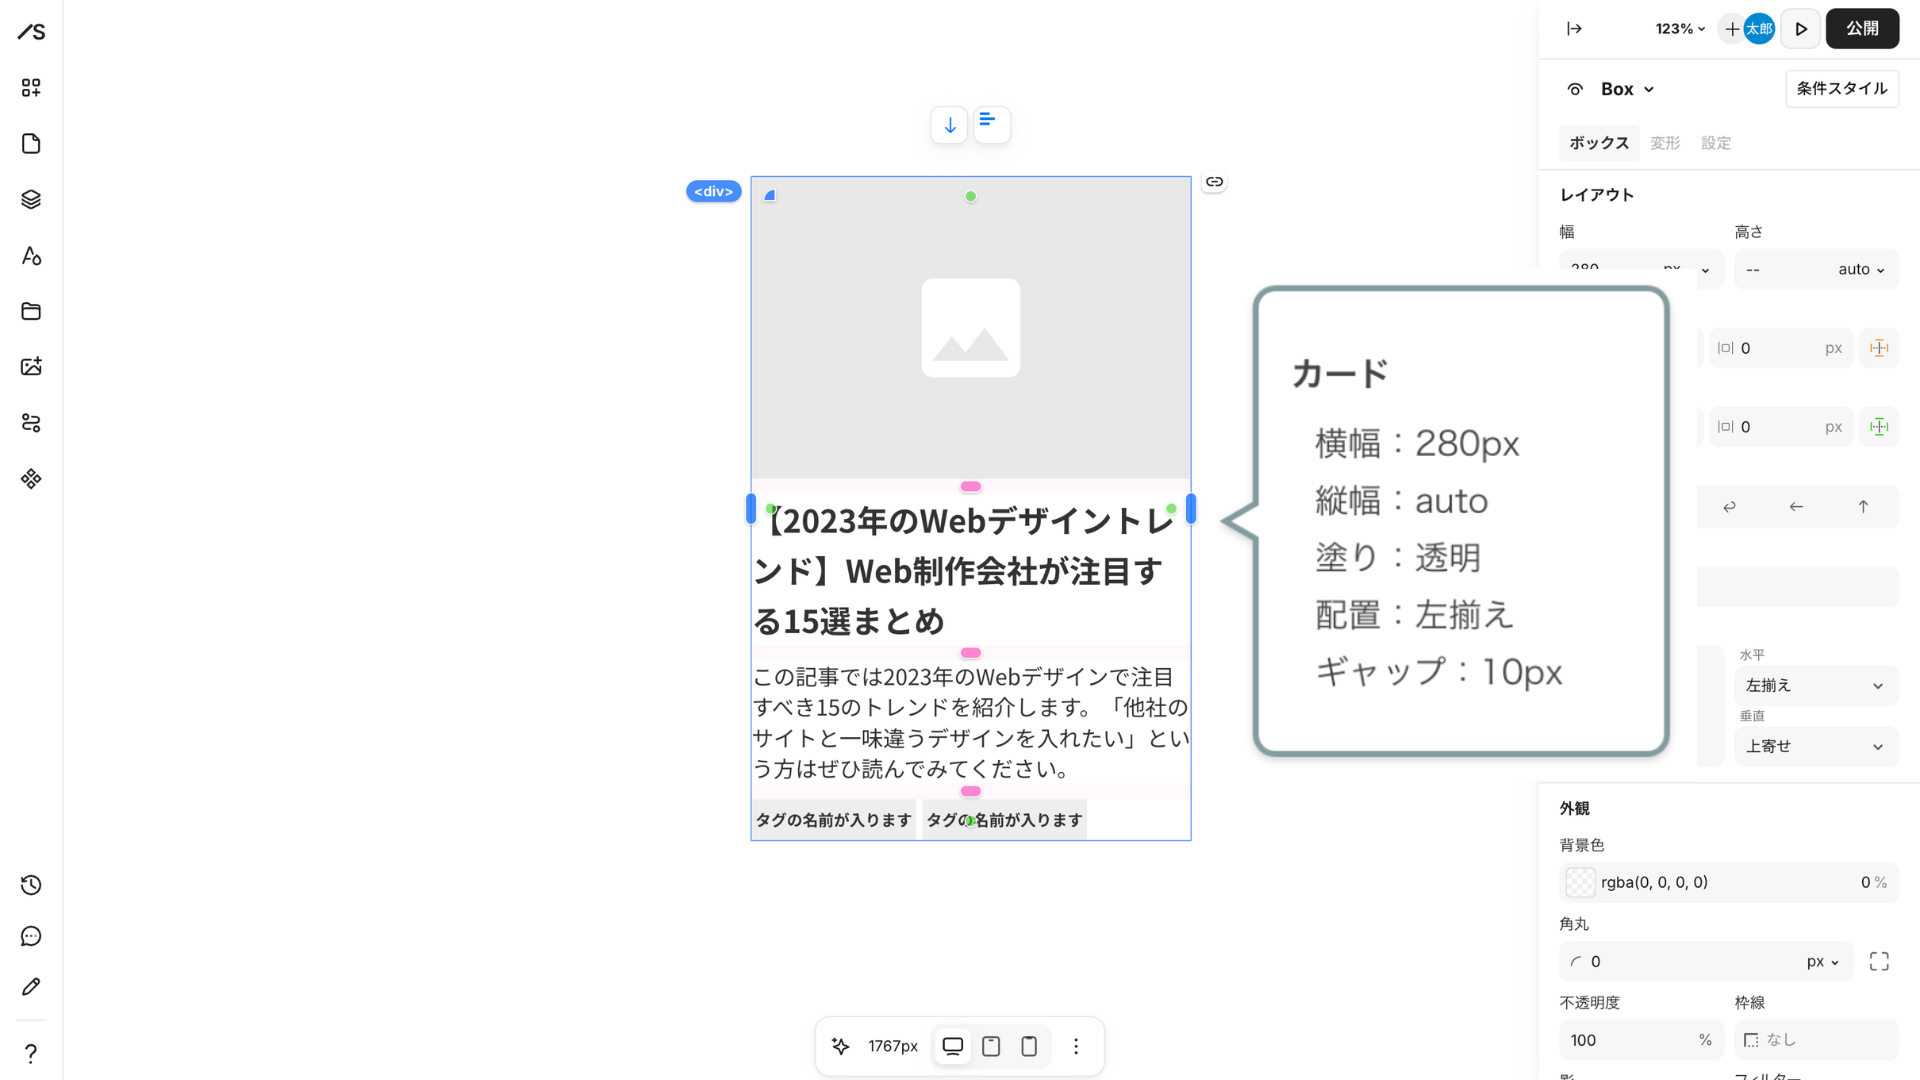
Task: Open the version History icon
Action: coord(30,885)
